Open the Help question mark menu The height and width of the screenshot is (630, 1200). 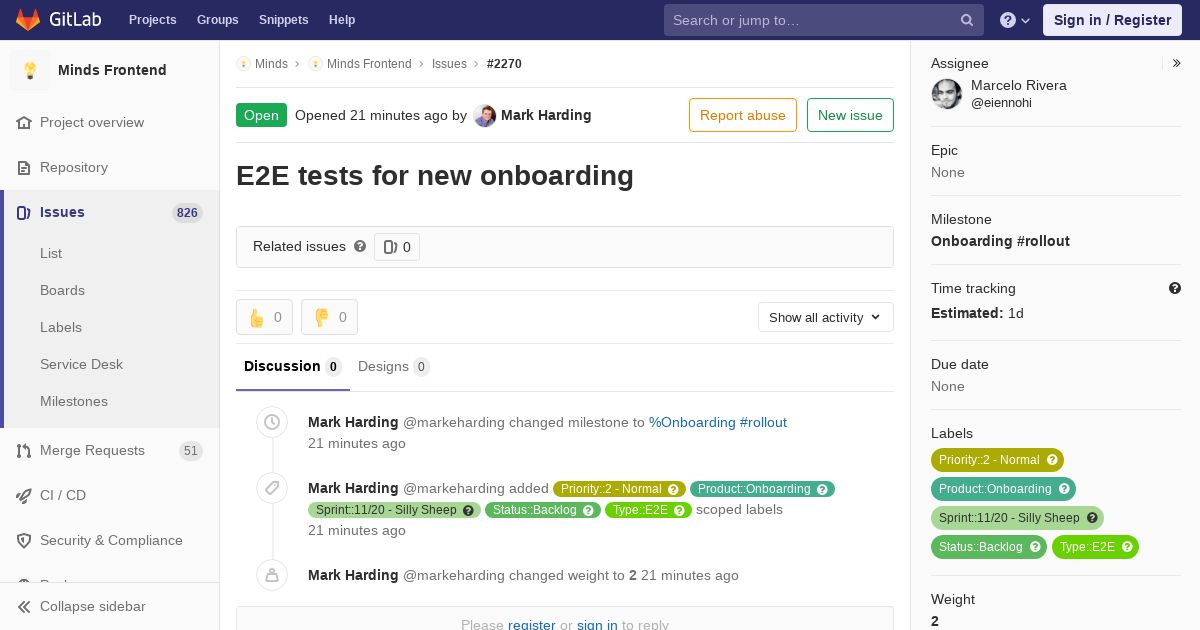[x=1015, y=20]
